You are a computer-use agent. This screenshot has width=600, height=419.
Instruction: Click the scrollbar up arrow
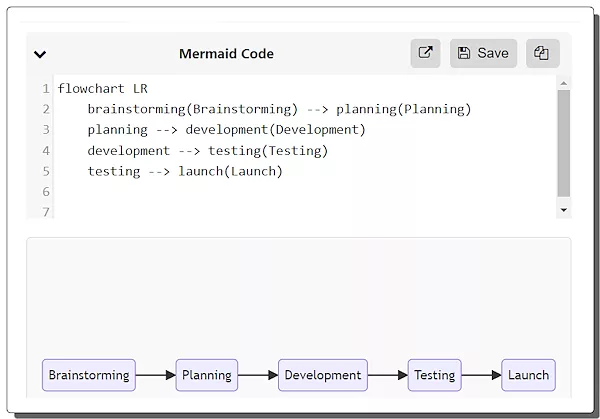click(x=563, y=83)
